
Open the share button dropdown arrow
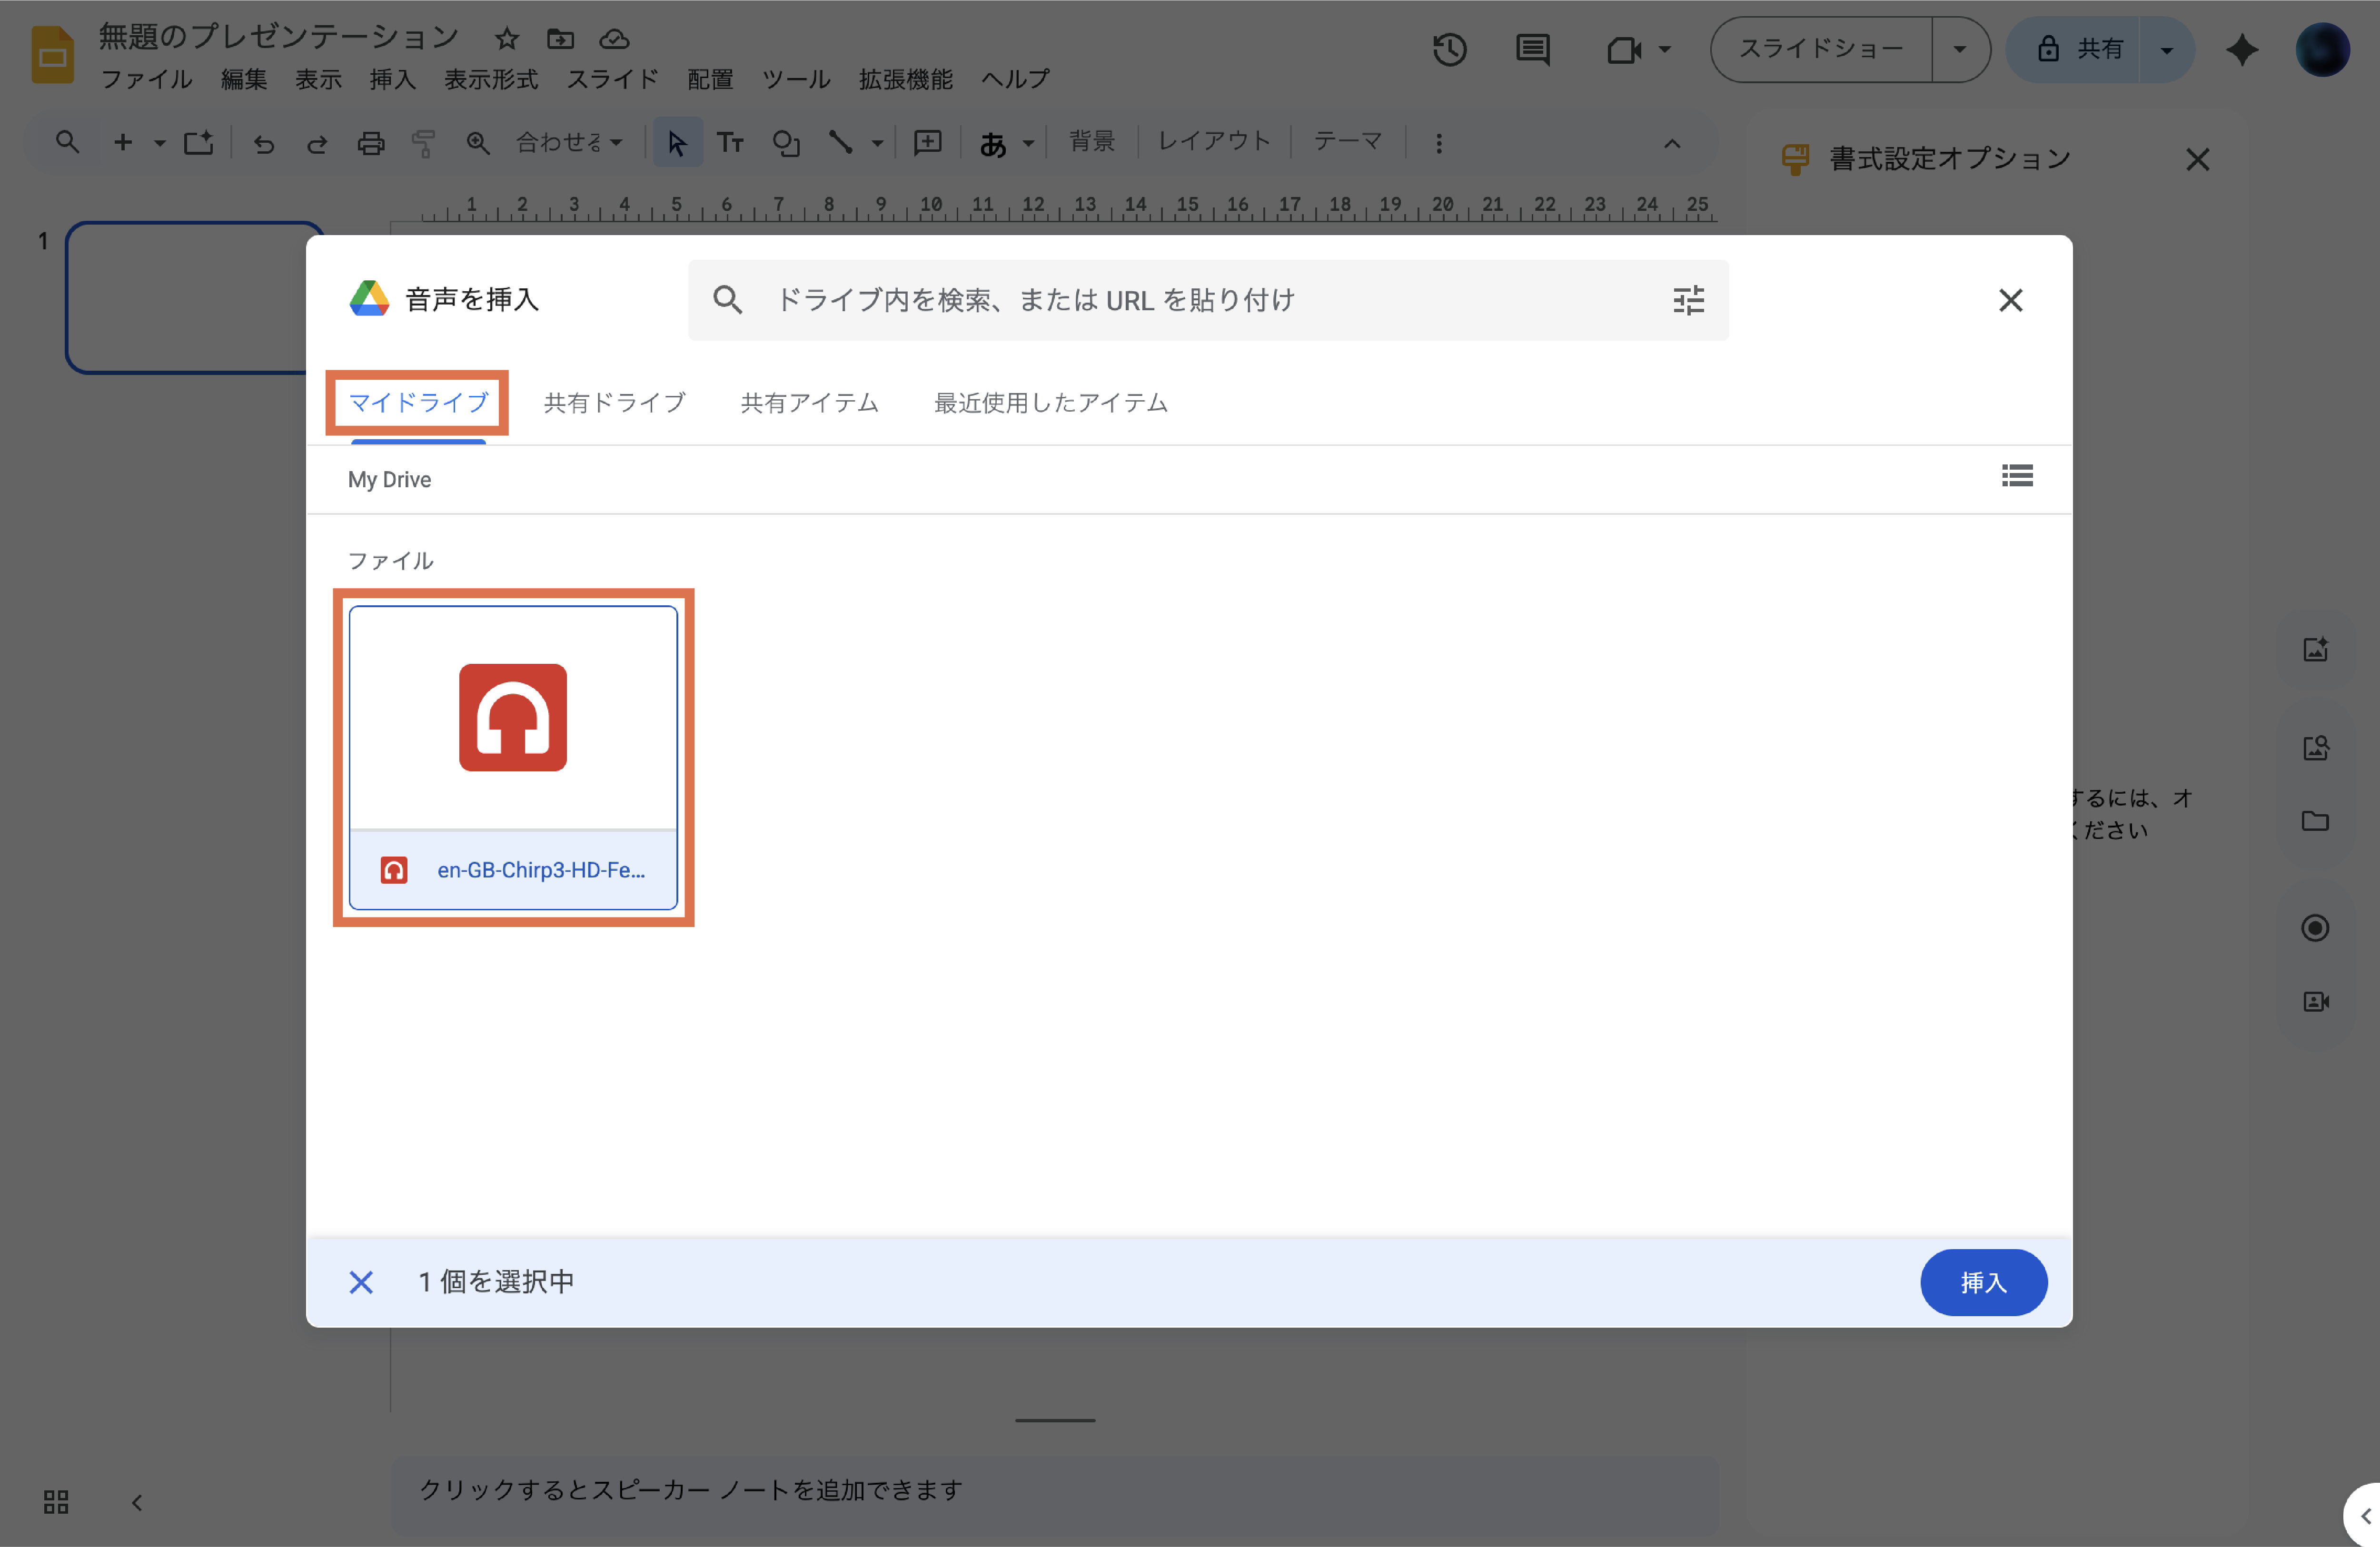tap(2166, 49)
